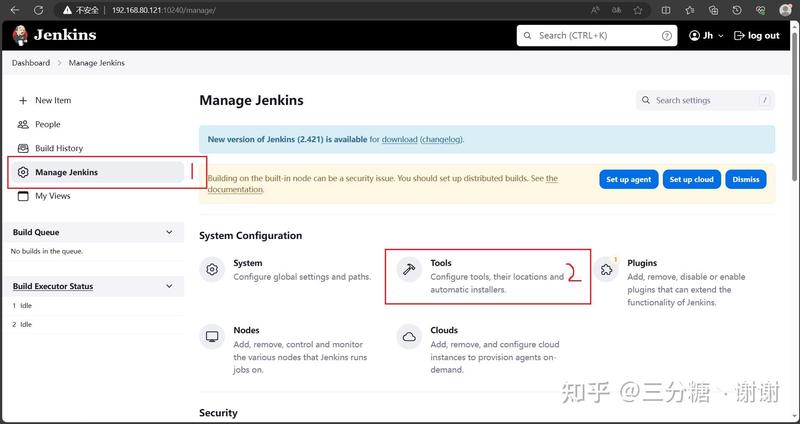Image resolution: width=800 pixels, height=424 pixels.
Task: Click the People group icon
Action: 23,124
